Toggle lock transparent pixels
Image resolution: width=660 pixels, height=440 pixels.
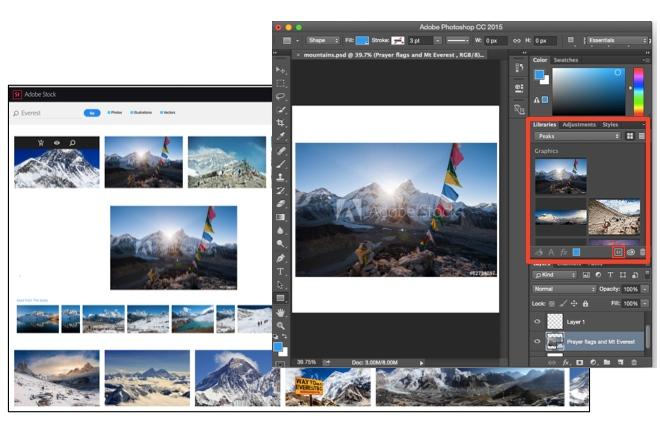click(552, 304)
